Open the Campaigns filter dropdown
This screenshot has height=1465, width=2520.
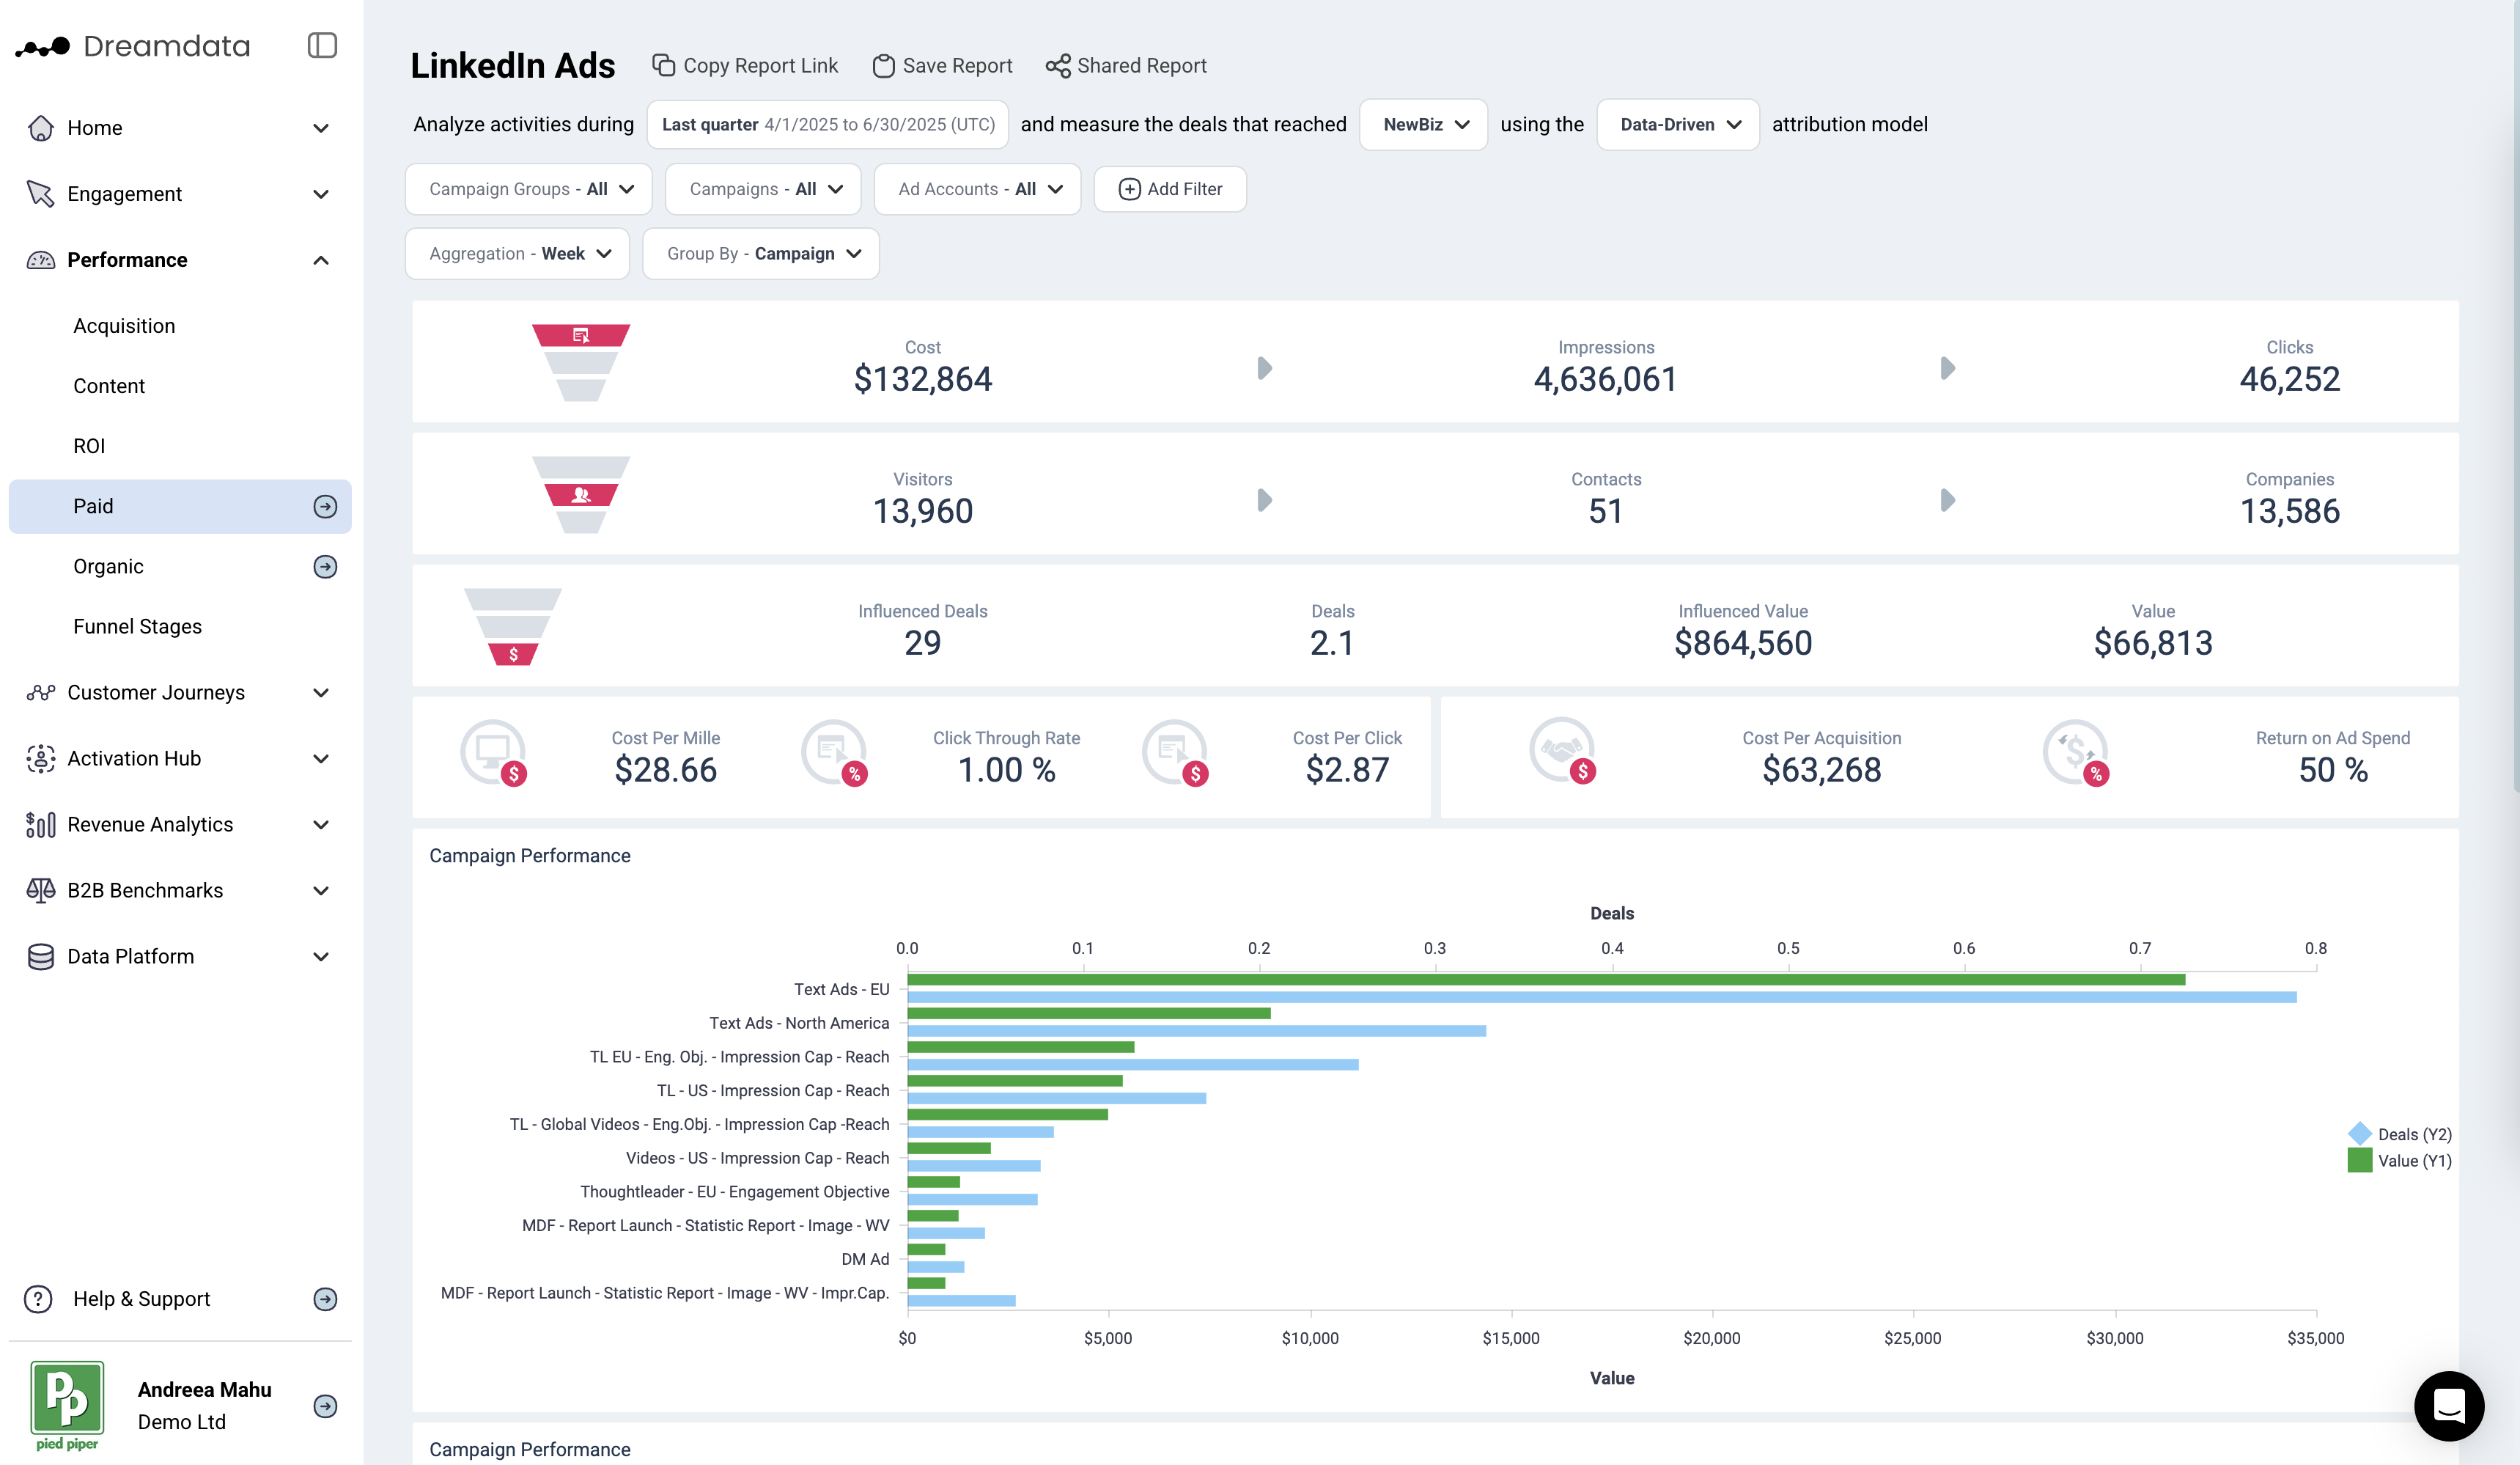tap(763, 189)
